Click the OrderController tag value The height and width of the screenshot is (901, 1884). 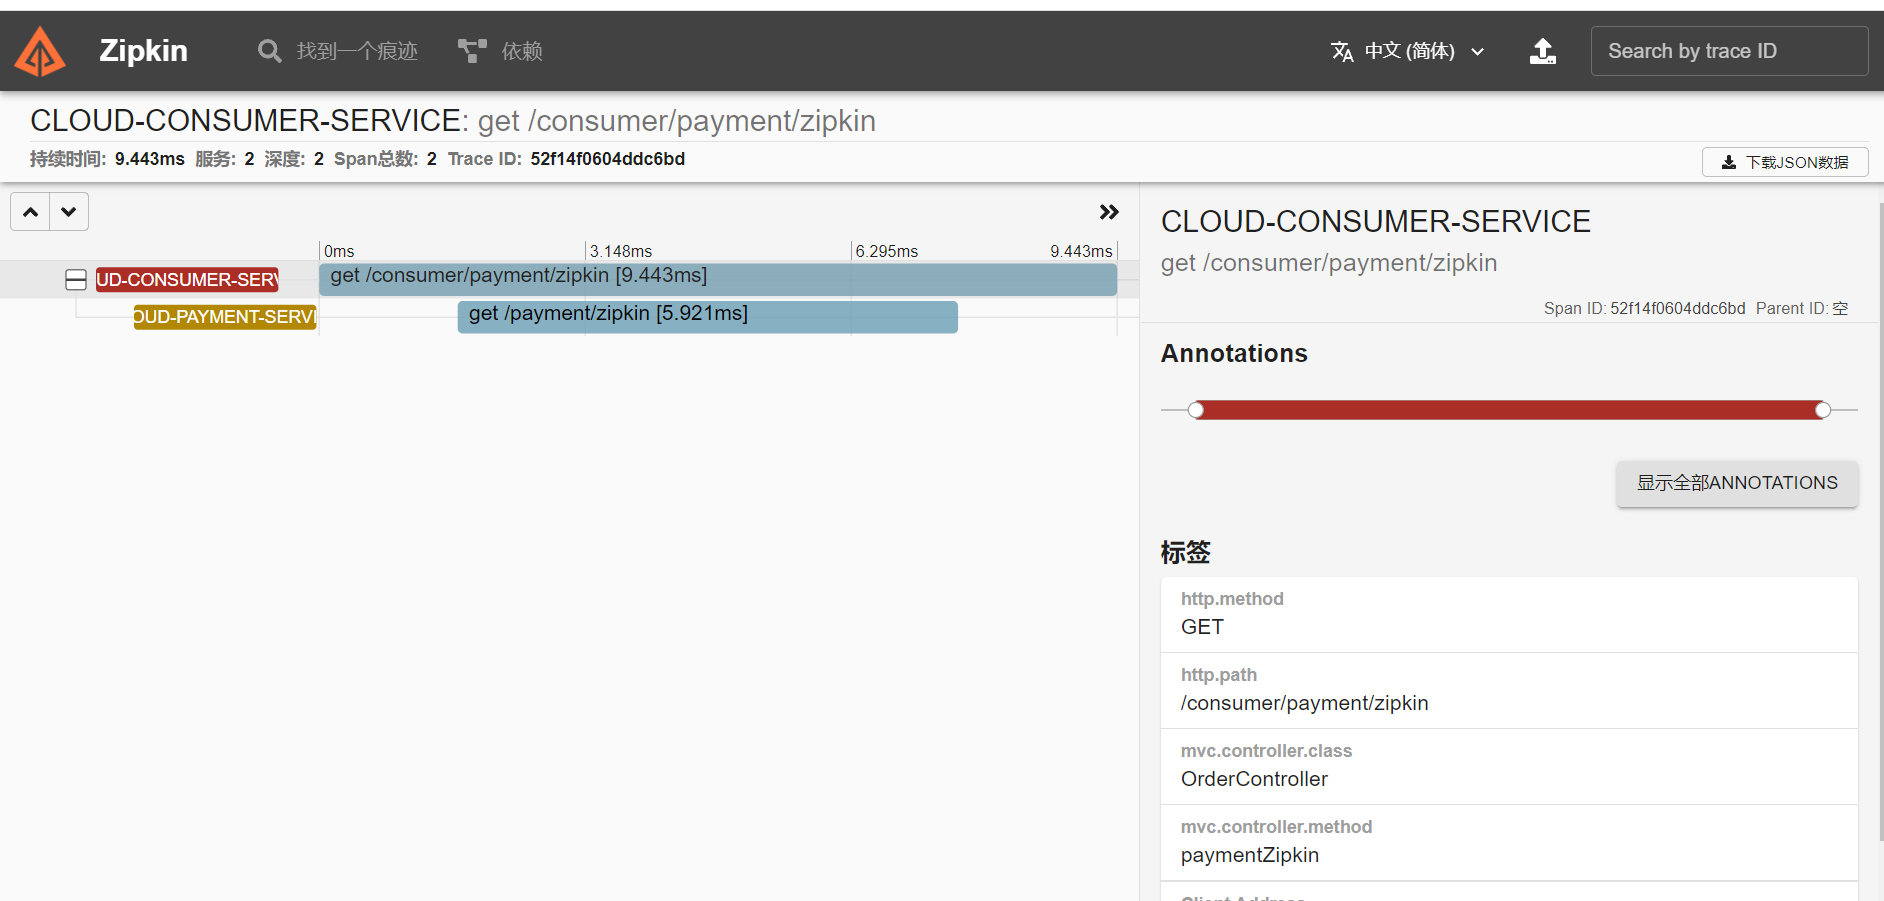(x=1254, y=779)
